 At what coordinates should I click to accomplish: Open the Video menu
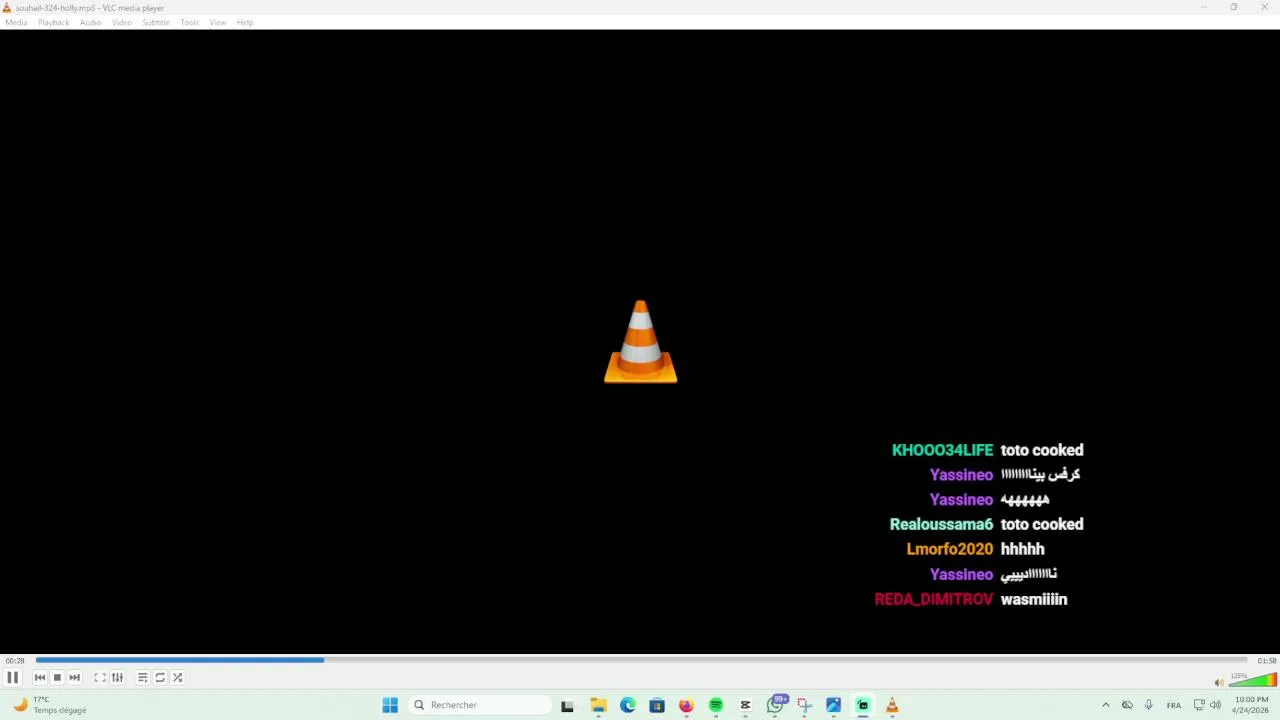[122, 22]
